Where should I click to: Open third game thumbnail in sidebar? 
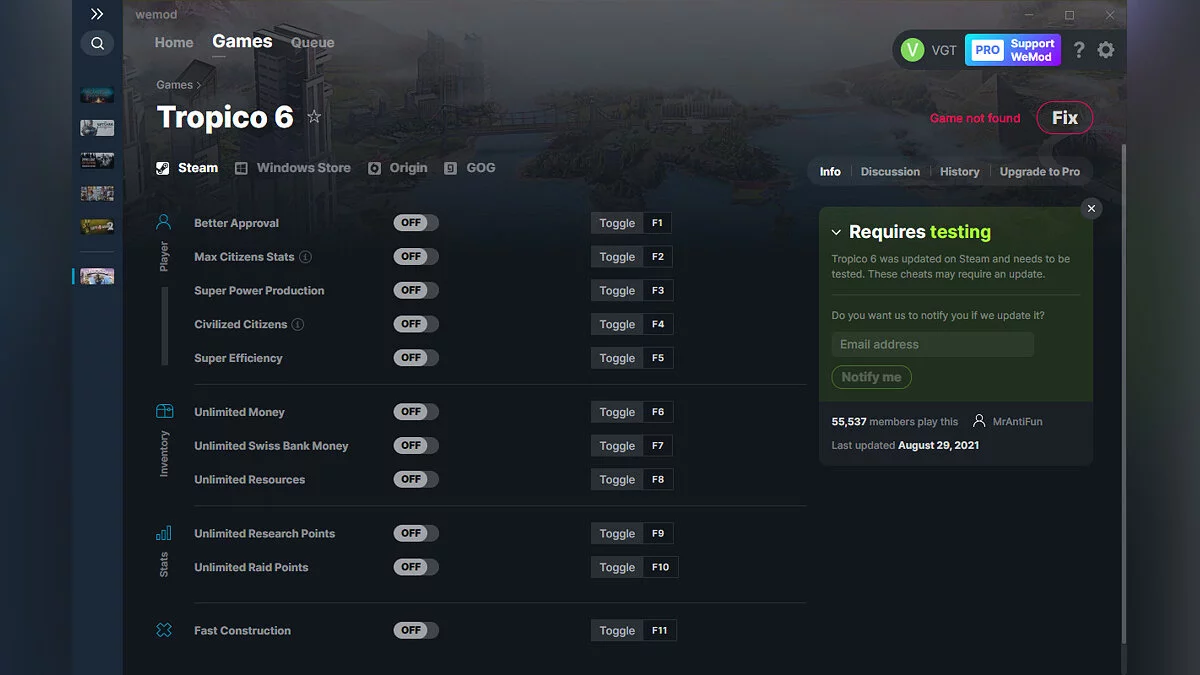97,161
